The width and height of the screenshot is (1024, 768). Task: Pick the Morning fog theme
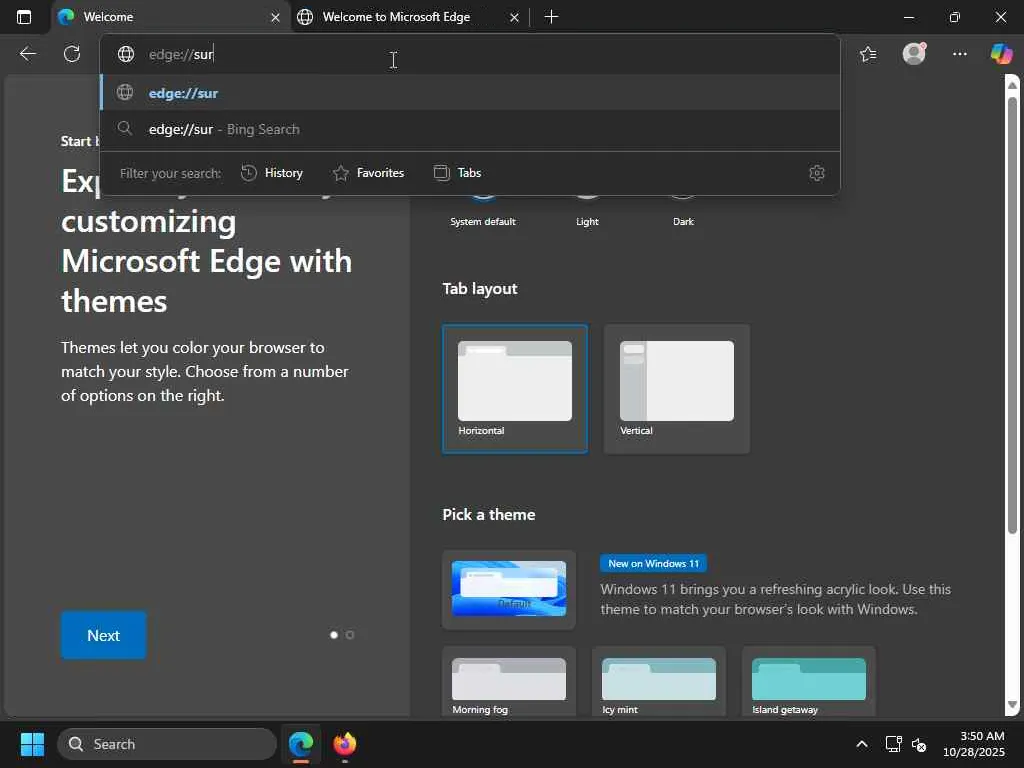point(509,682)
